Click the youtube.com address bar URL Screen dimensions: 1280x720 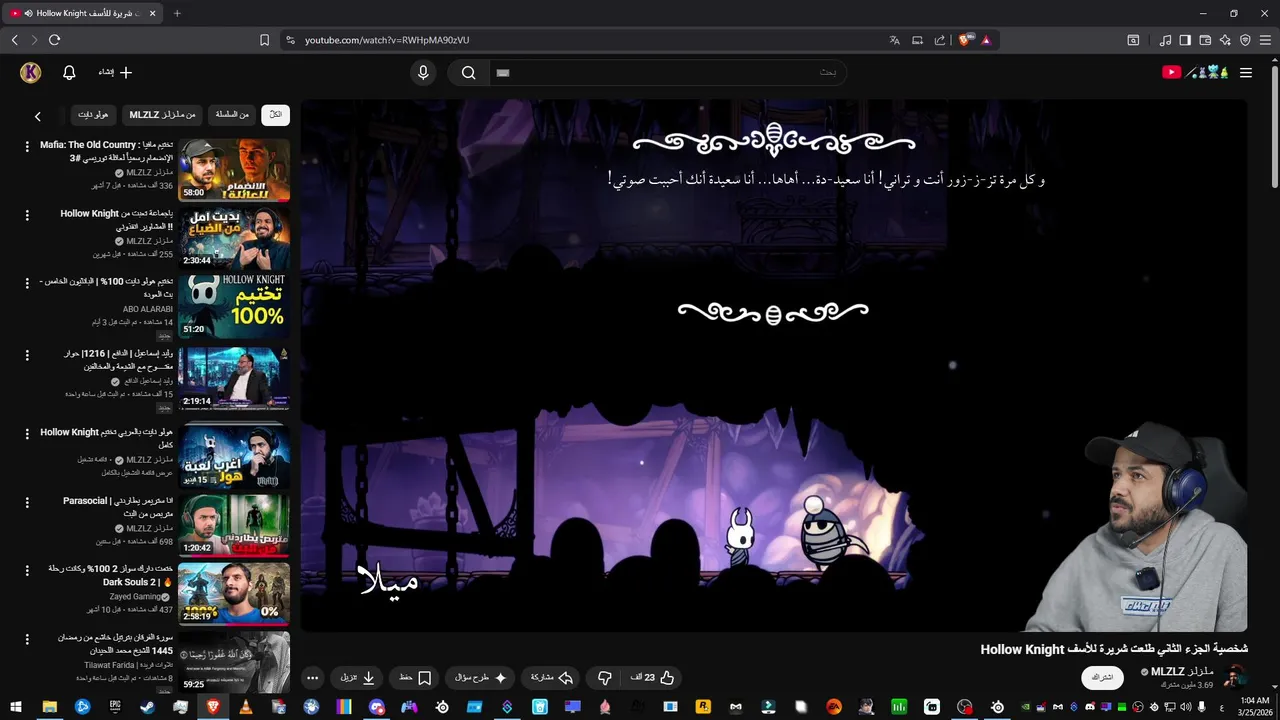(x=387, y=40)
